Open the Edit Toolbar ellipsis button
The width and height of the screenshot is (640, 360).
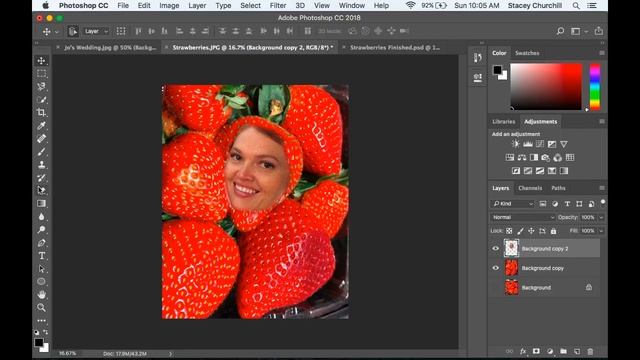pyautogui.click(x=41, y=320)
